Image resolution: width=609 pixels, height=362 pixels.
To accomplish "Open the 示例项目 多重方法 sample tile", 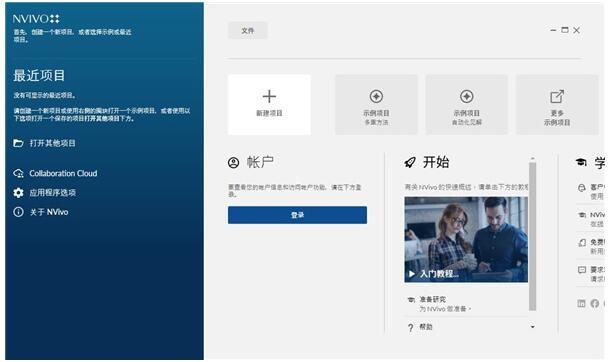I will [376, 104].
